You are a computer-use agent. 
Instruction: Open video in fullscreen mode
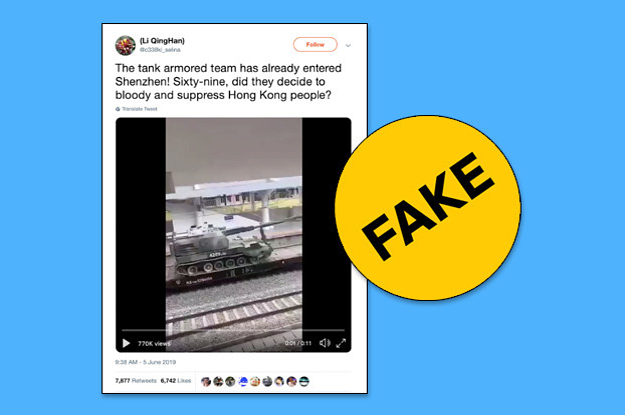[341, 343]
